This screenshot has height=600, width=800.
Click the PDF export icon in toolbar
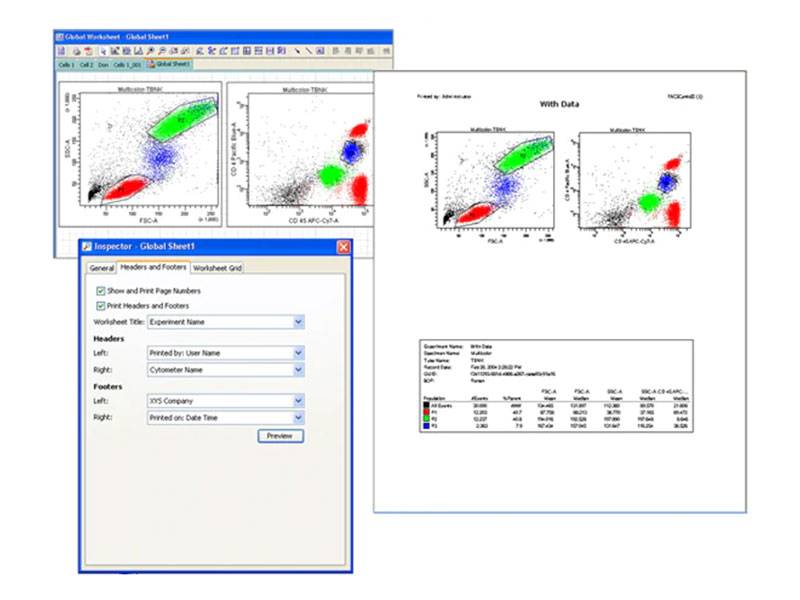click(x=88, y=51)
